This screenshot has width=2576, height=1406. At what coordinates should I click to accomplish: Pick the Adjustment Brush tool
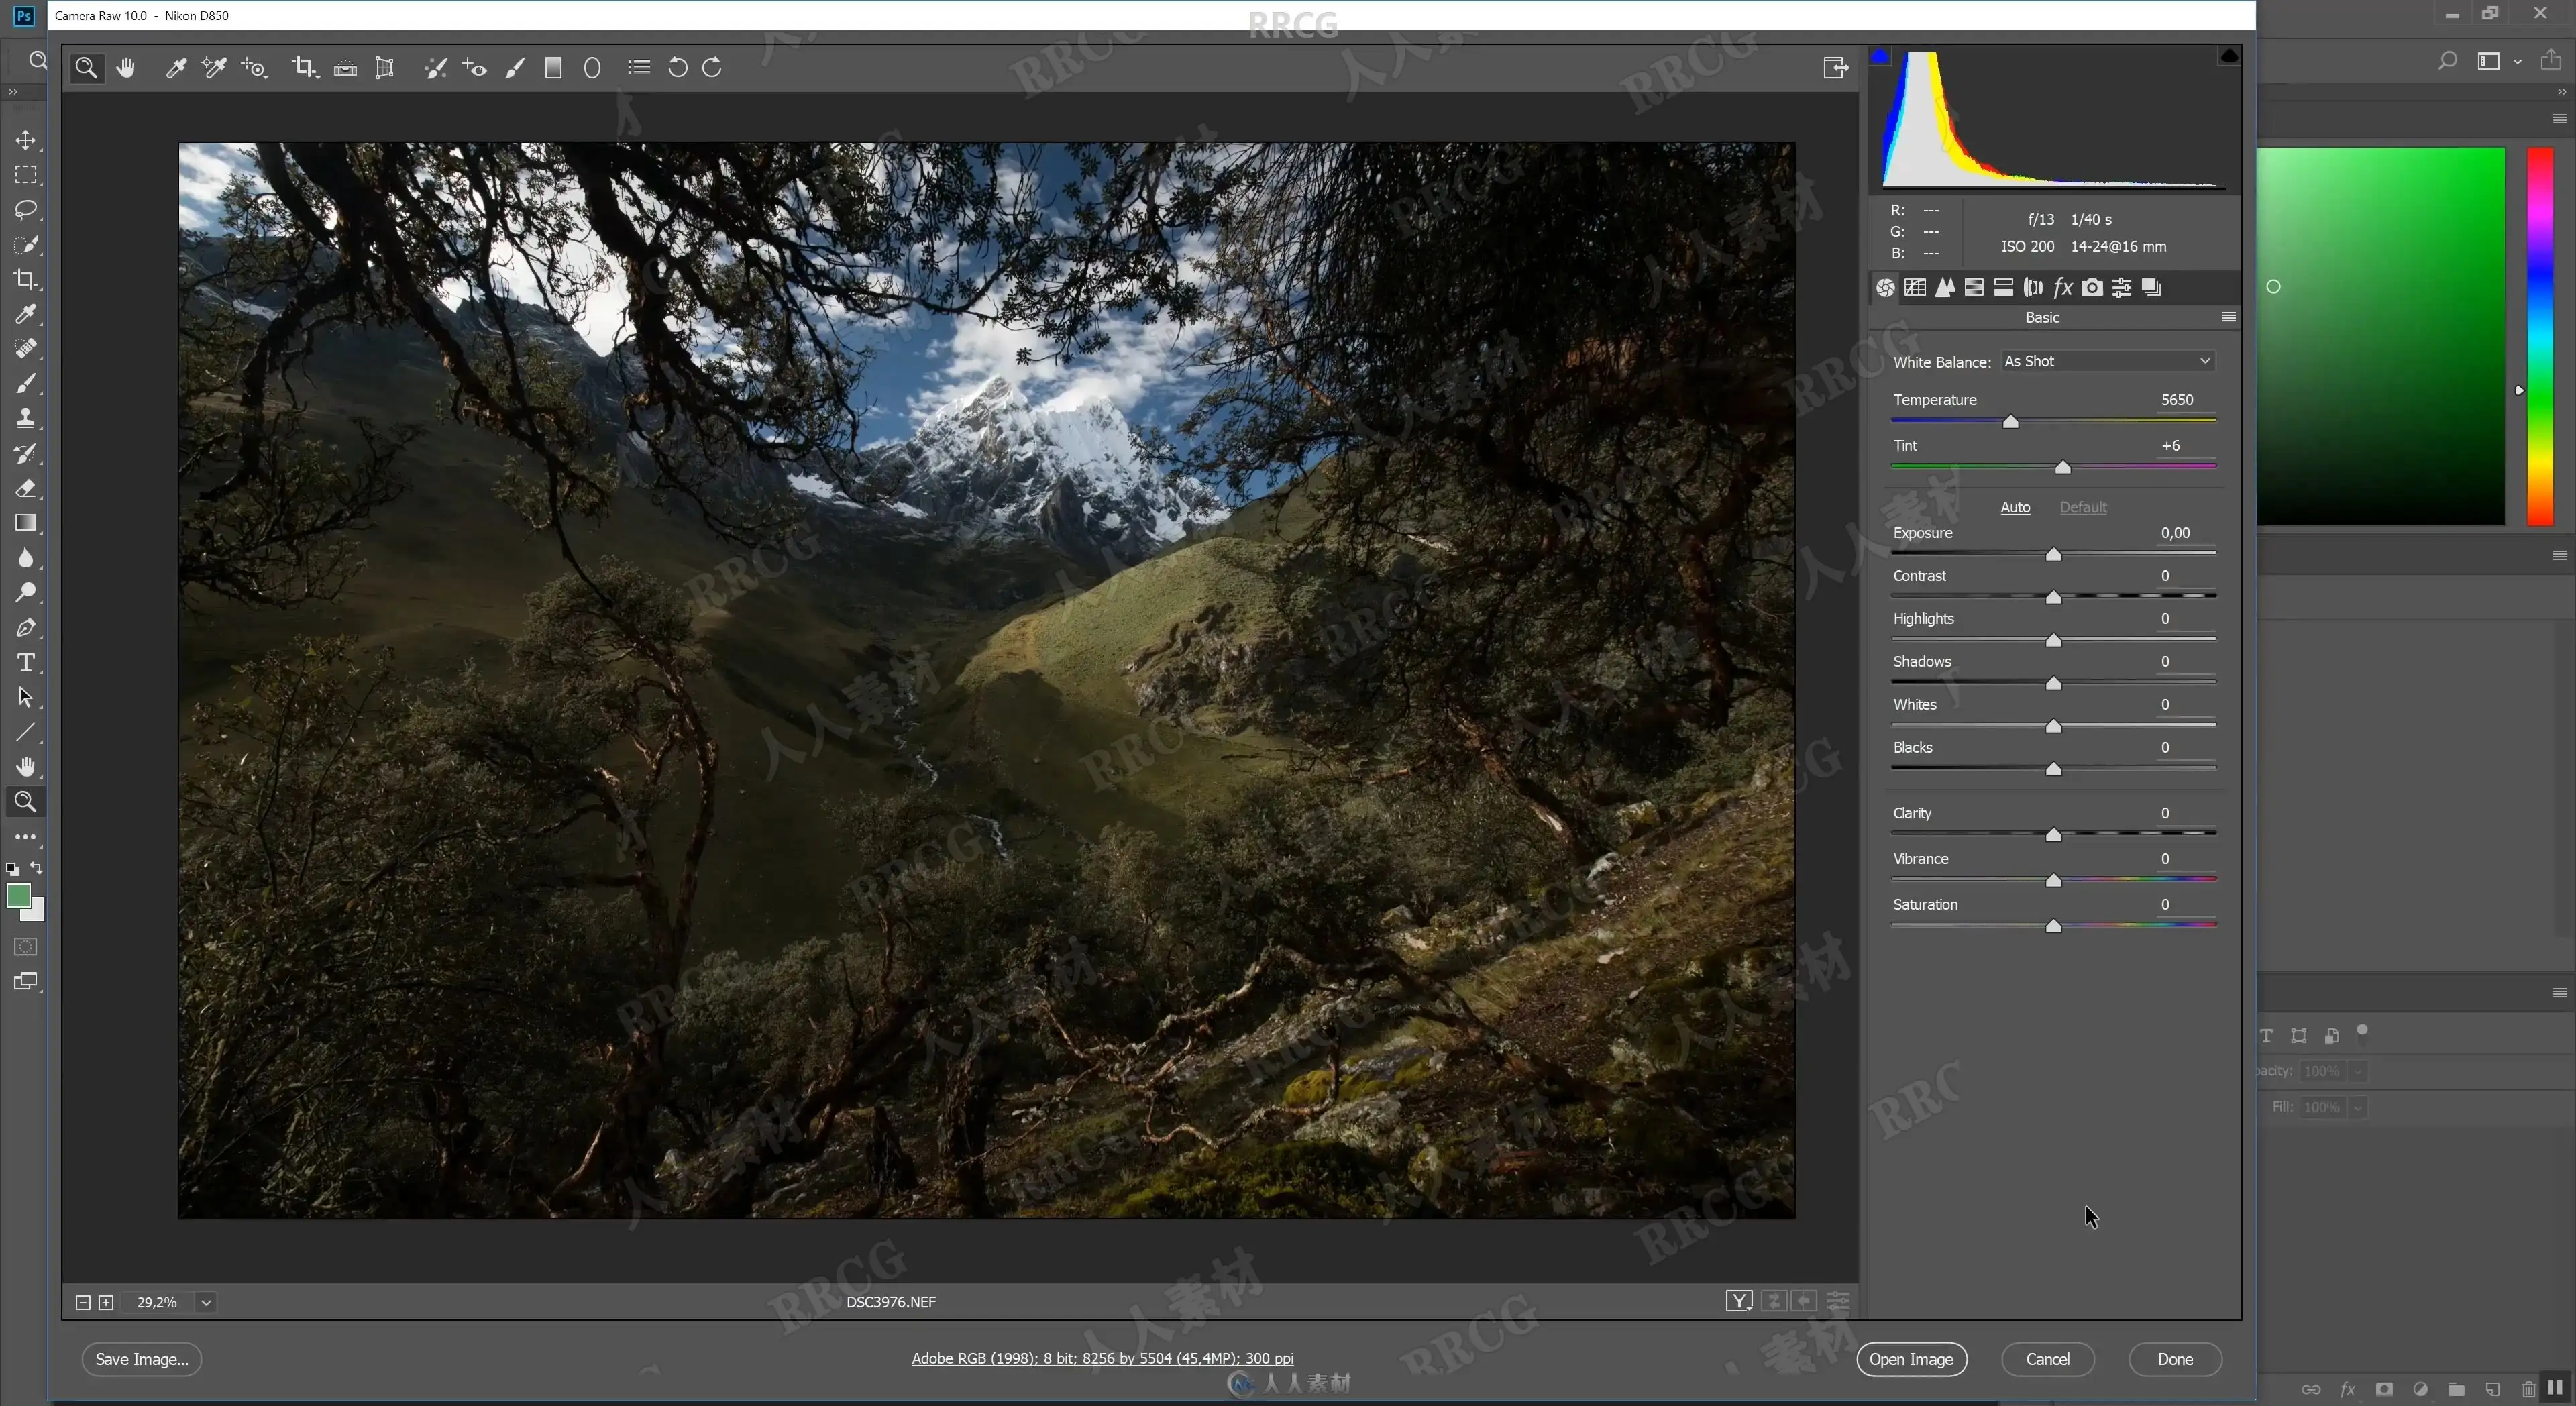[x=514, y=68]
